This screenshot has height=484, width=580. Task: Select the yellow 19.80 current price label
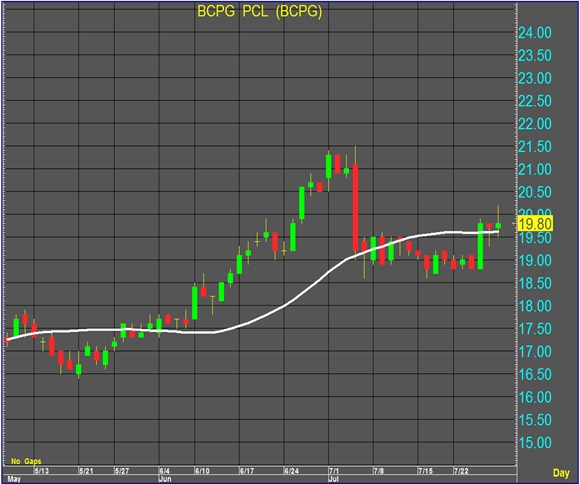coord(535,224)
